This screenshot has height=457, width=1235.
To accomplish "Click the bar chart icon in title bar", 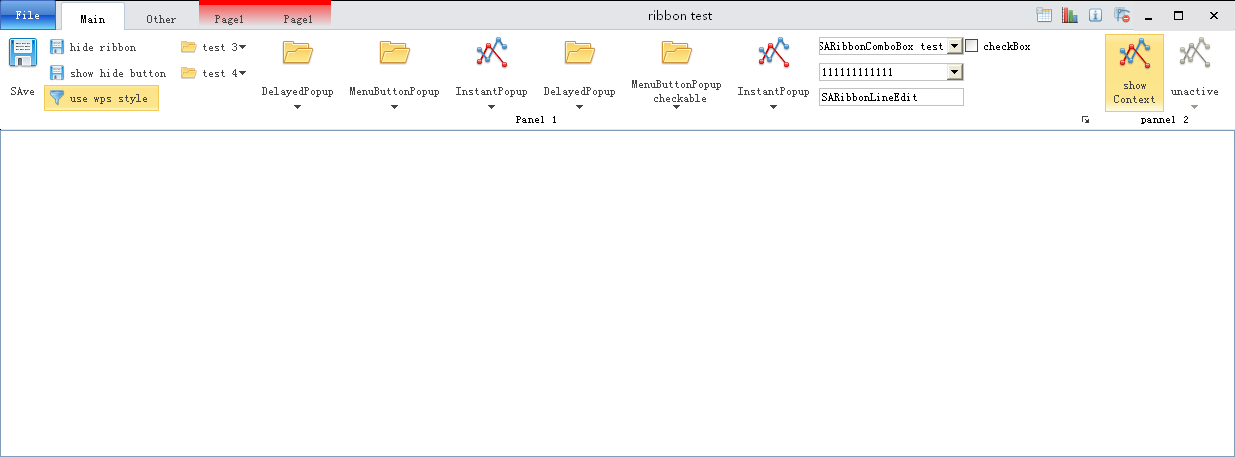I will pos(1070,16).
